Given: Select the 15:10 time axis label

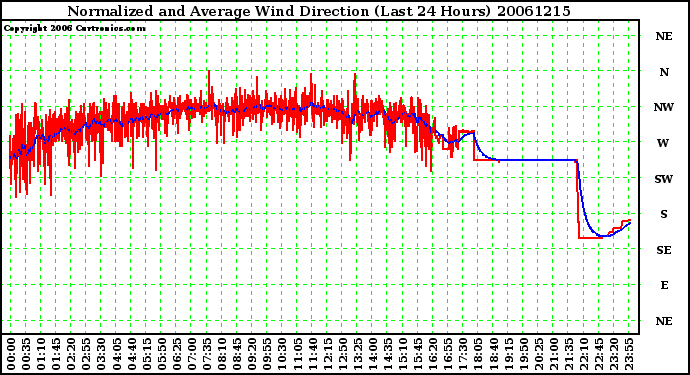Looking at the screenshot, I should tap(403, 354).
